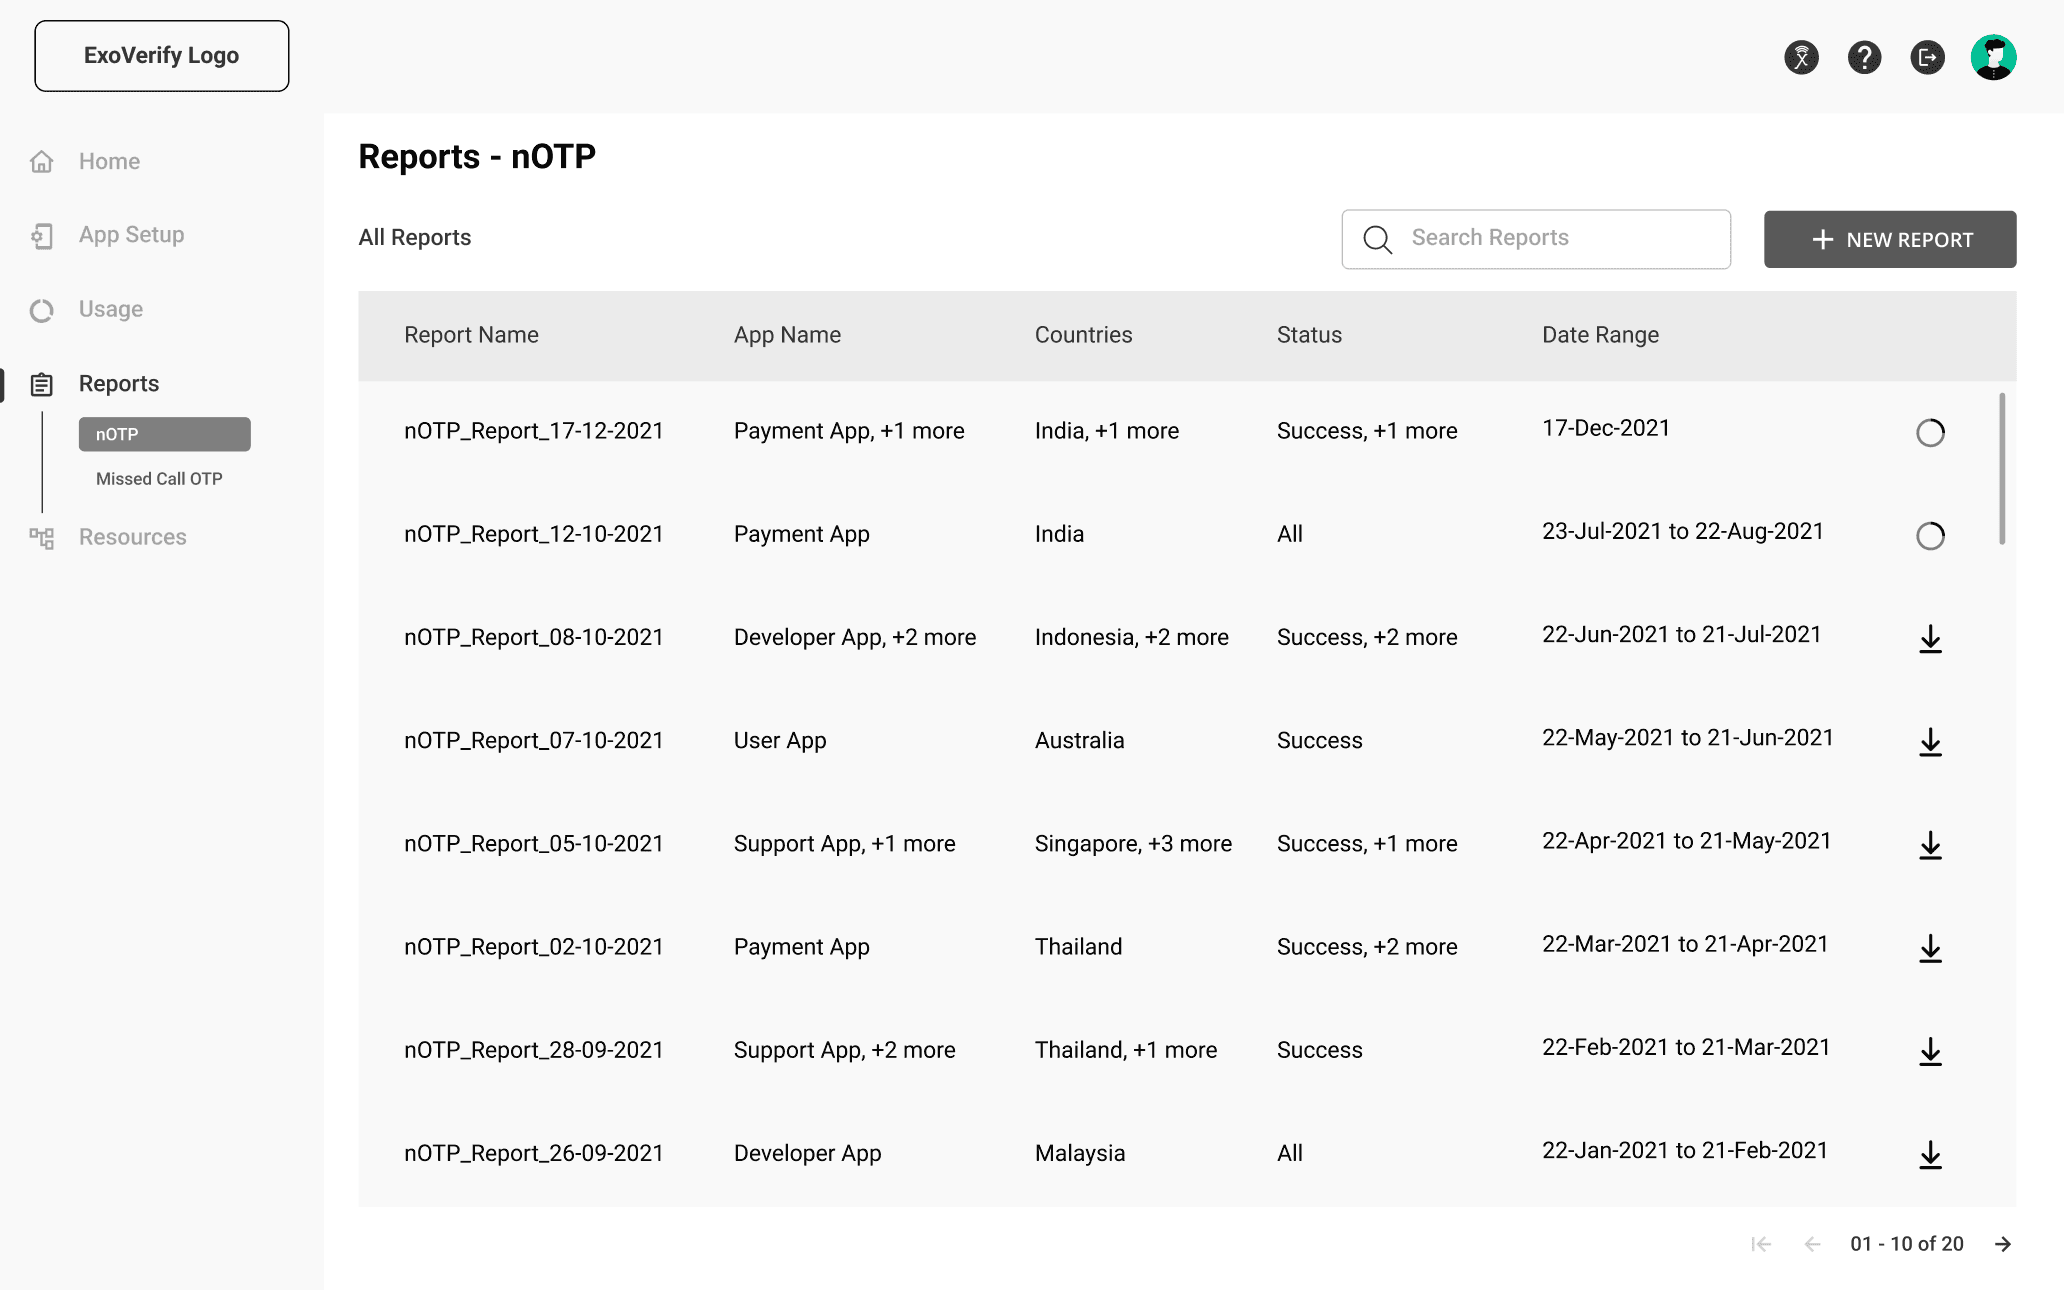This screenshot has width=2064, height=1290.
Task: Download nOTP_Report_07-10-2021 report
Action: click(1930, 742)
